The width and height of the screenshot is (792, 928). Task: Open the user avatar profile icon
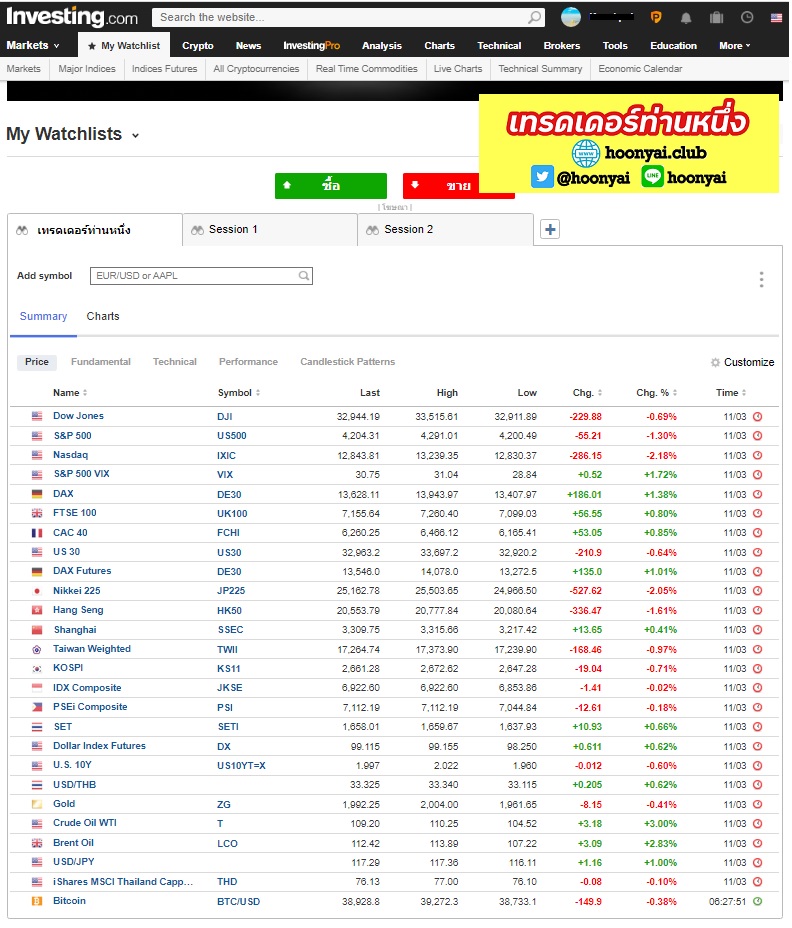pos(571,17)
